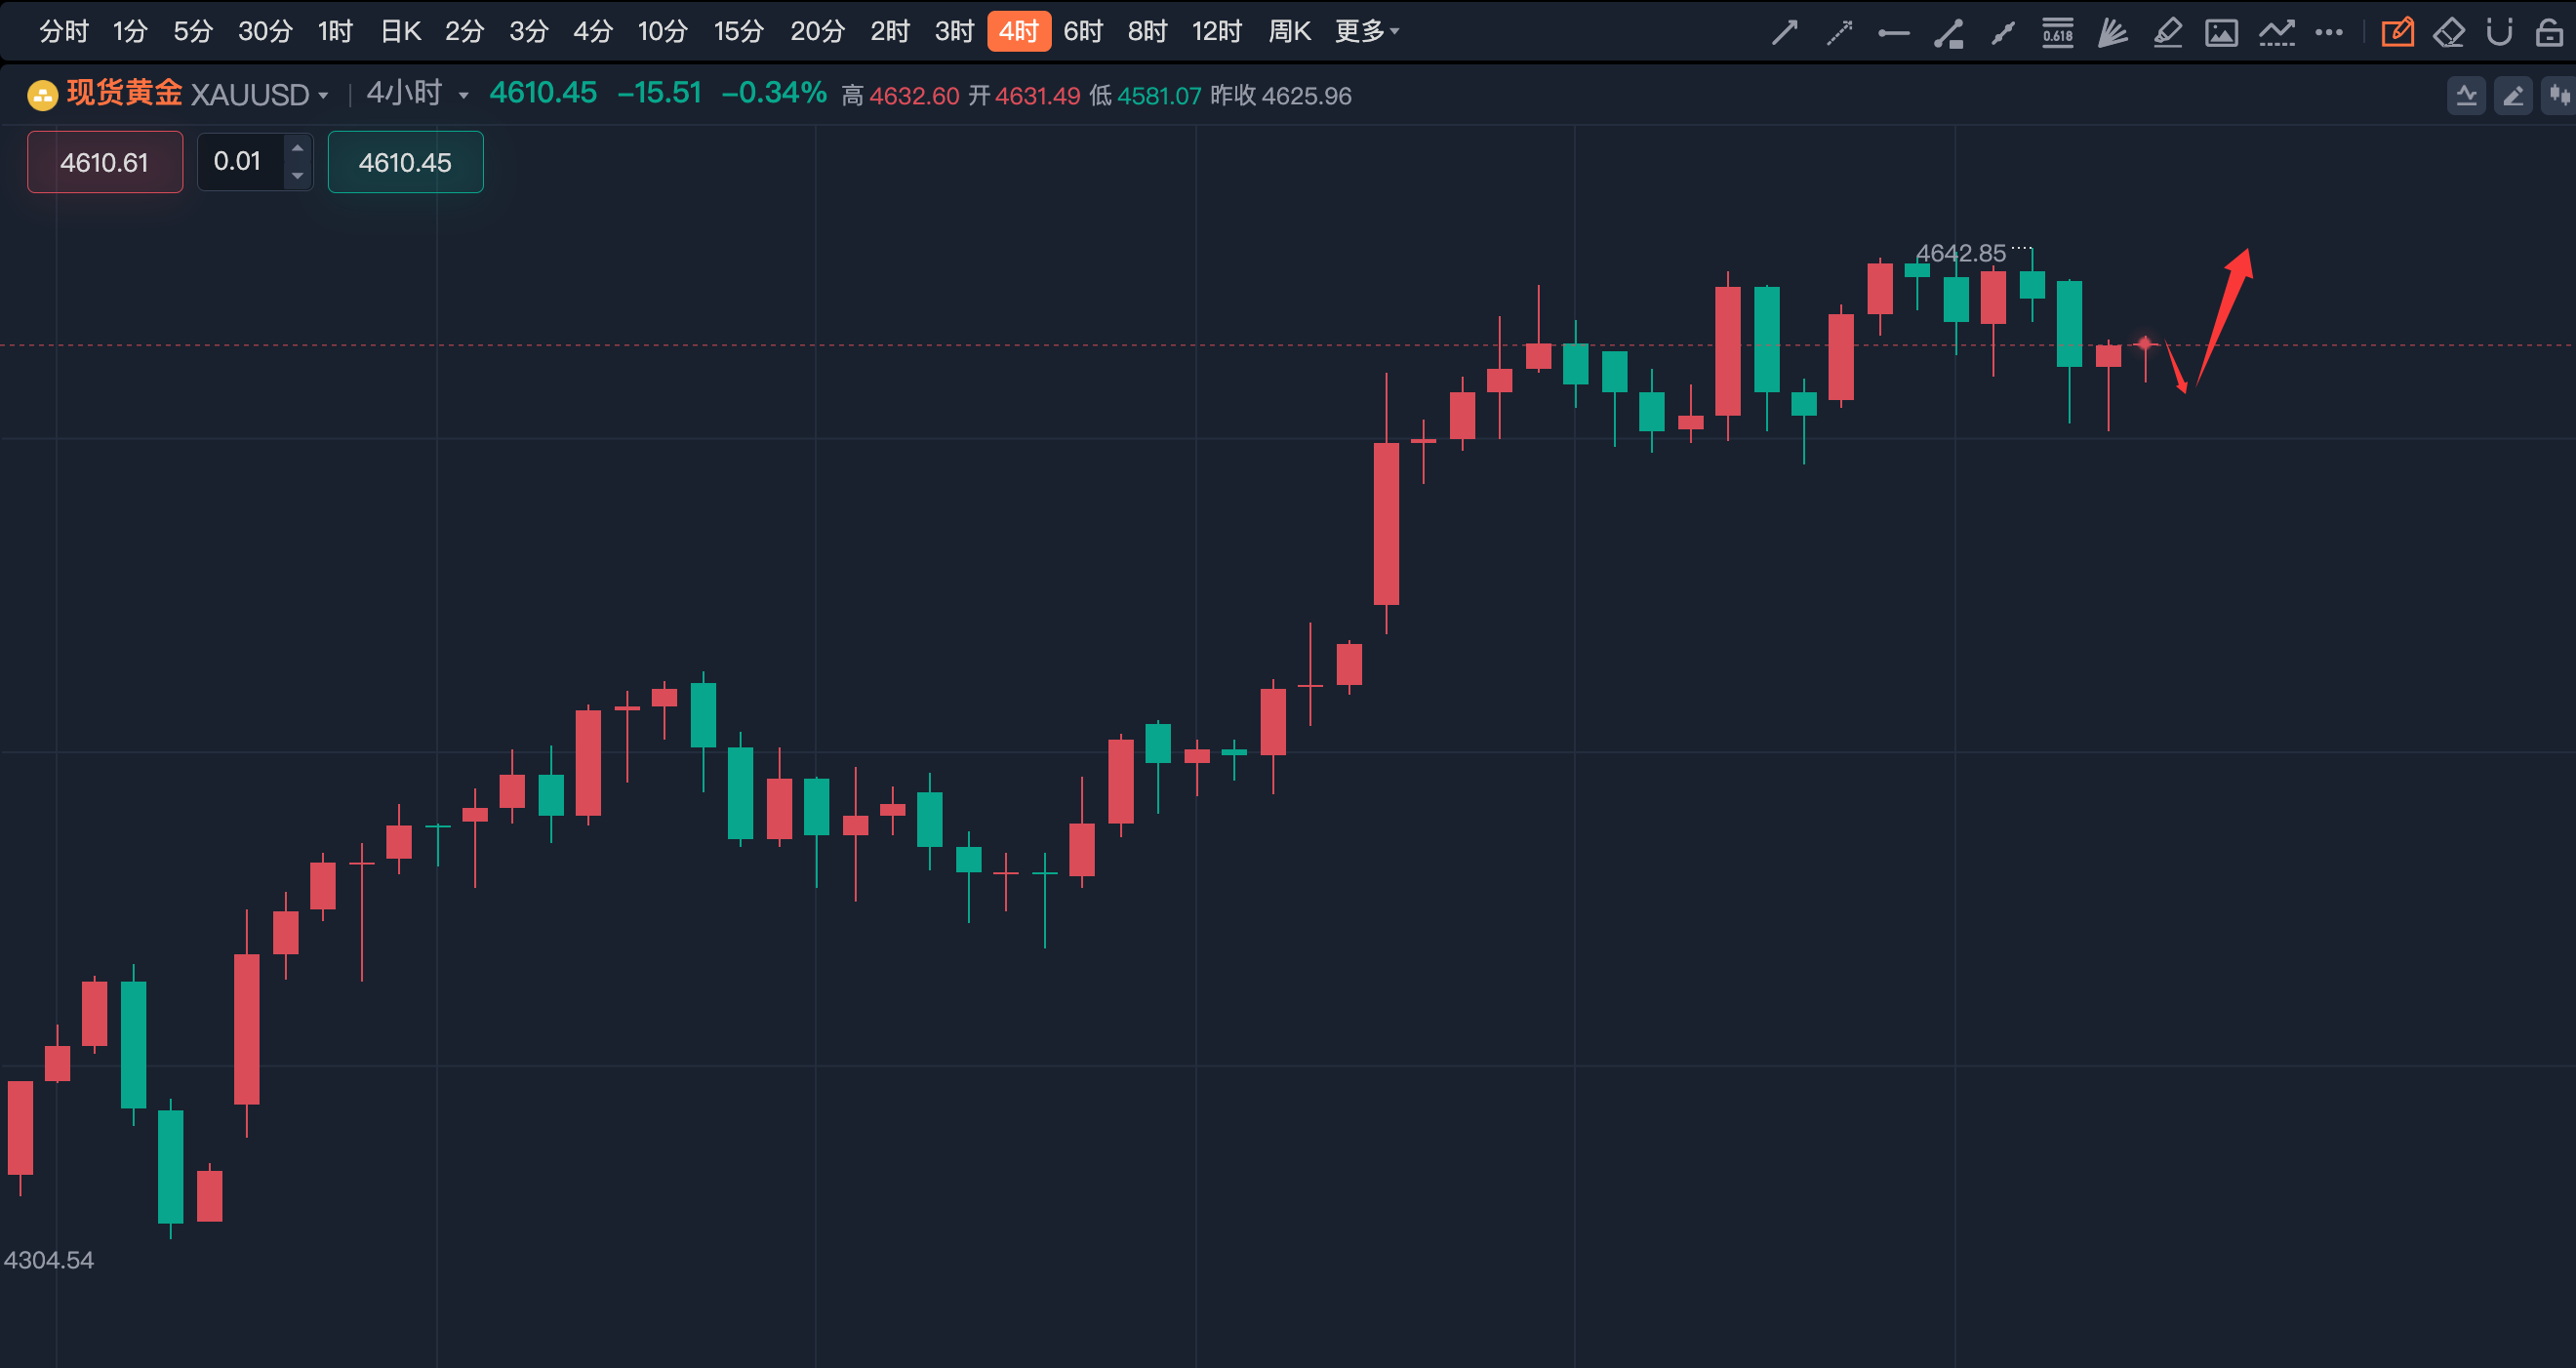Click the red 4610.61 sell button

click(105, 162)
